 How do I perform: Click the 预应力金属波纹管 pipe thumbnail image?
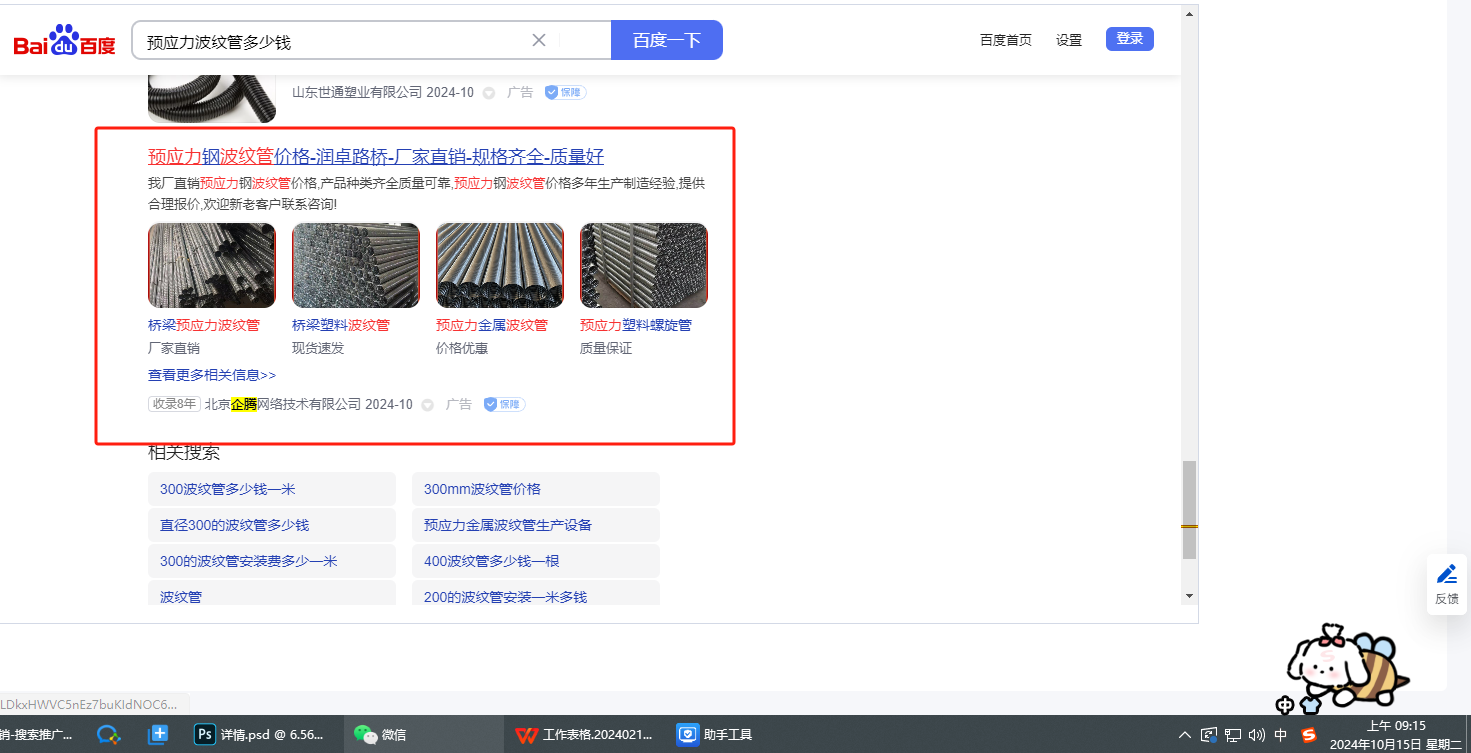[x=499, y=265]
